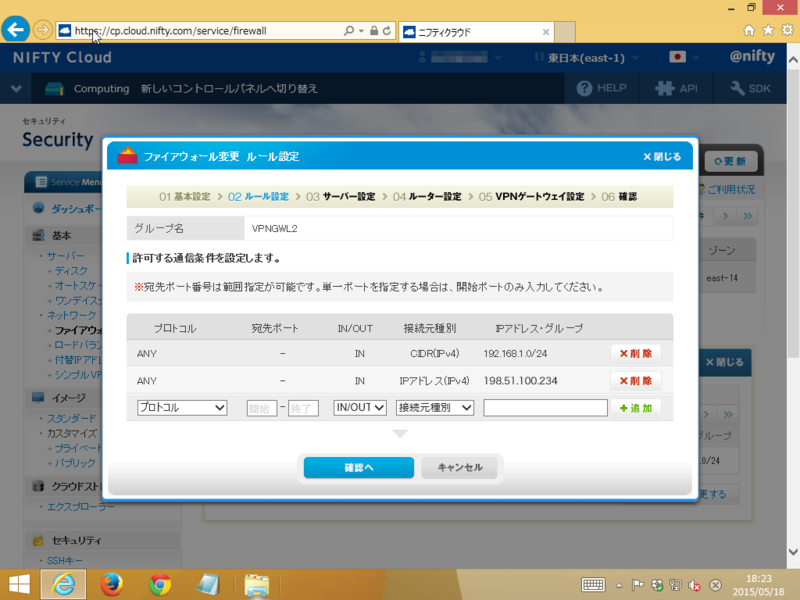Open the 東日本(east-1) region selector

(586, 58)
